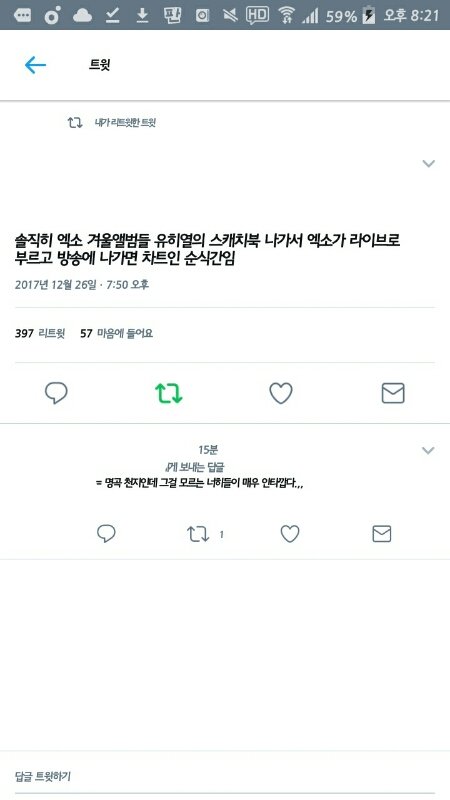View the 57 마음에 들어요 list

117,334
